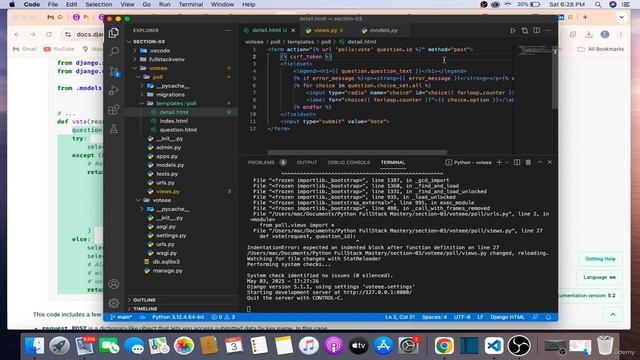Run the file with the play icon
Image resolution: width=640 pixels, height=360 pixels.
pos(513,30)
